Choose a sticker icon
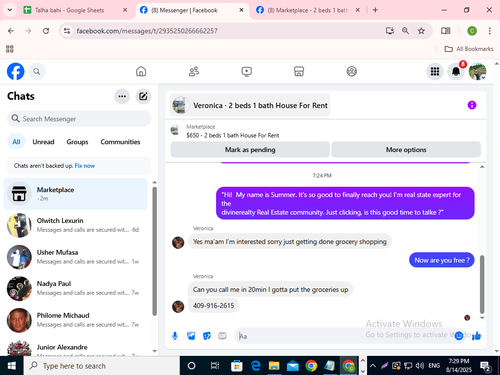 click(x=207, y=336)
